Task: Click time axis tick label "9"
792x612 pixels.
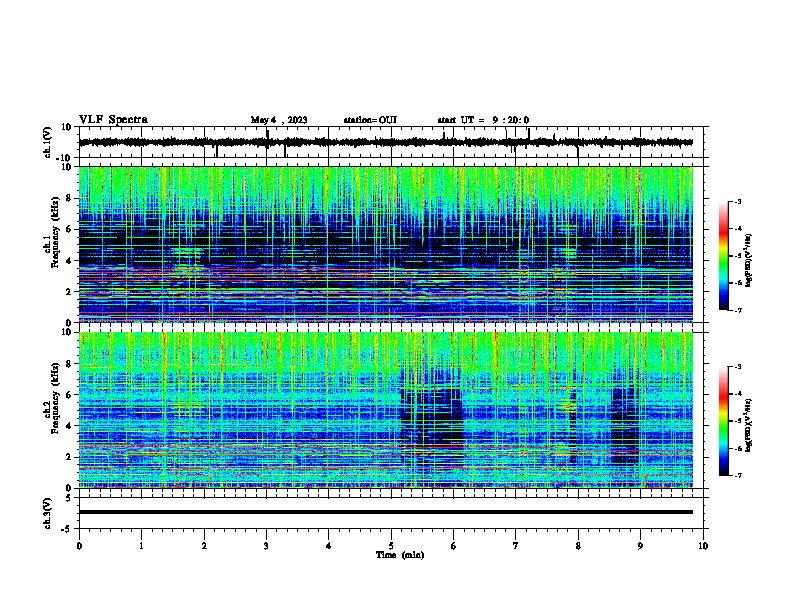Action: pos(640,546)
